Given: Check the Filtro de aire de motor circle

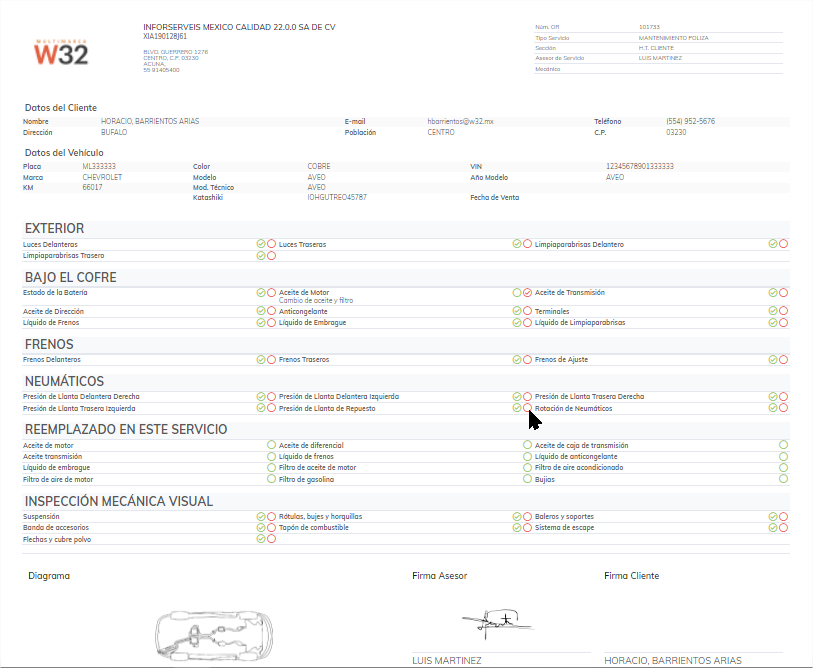Looking at the screenshot, I should (x=271, y=479).
